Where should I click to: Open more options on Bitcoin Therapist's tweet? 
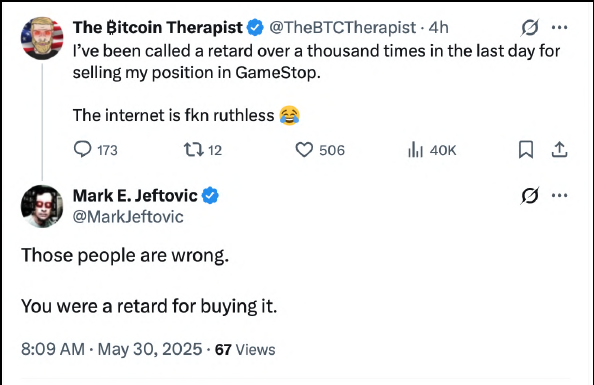coord(560,27)
